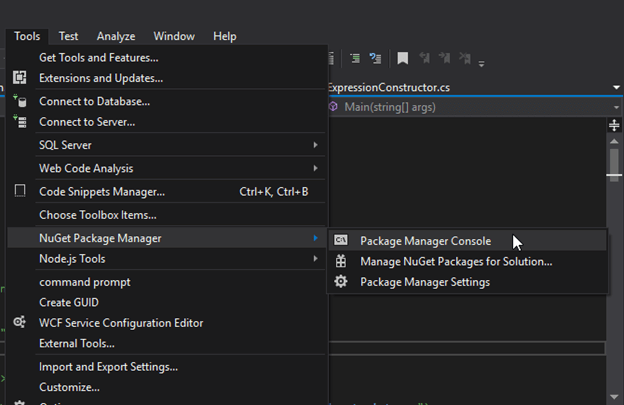The image size is (624, 405).
Task: Expand the SQL Server submenu
Action: (315, 145)
